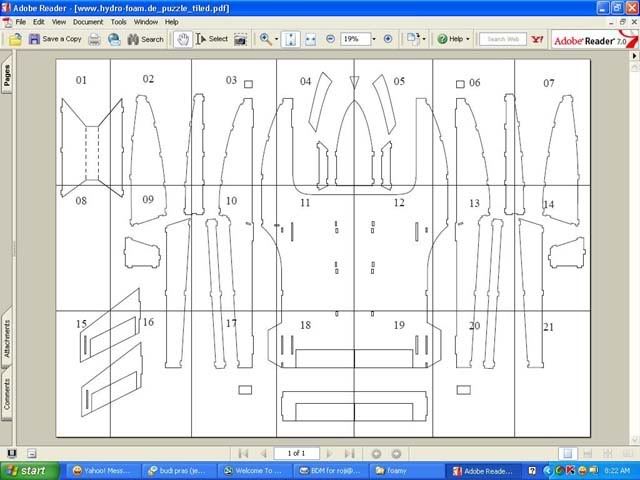Viewport: 640px width, 480px height.
Task: Toggle Fit Width view button
Action: point(311,40)
